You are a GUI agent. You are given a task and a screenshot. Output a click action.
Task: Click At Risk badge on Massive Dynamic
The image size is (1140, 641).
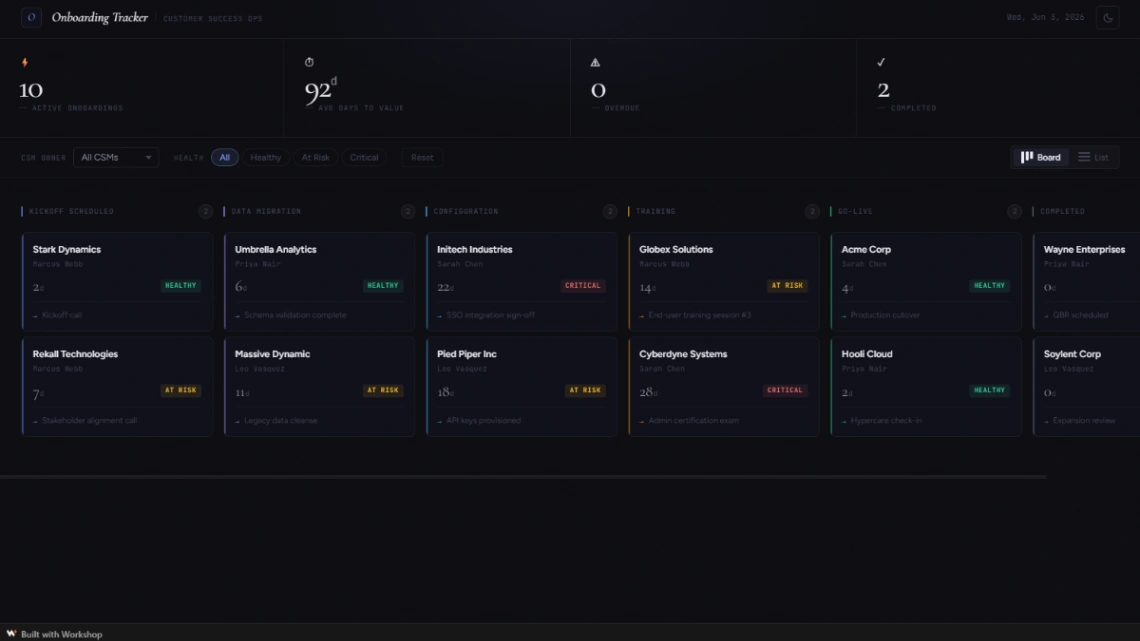click(382, 390)
